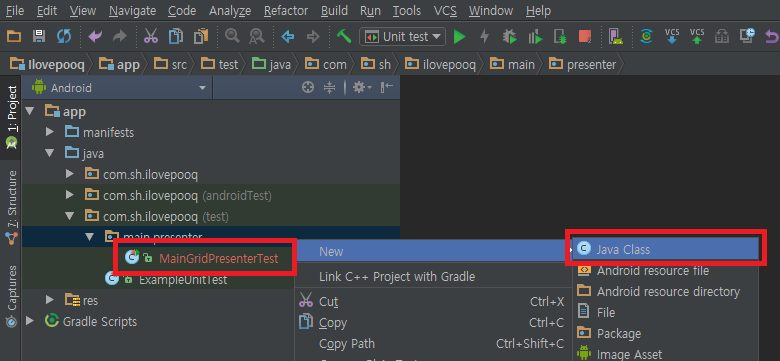The width and height of the screenshot is (780, 361).
Task: Click Collapse All icon in Project panel
Action: [329, 88]
